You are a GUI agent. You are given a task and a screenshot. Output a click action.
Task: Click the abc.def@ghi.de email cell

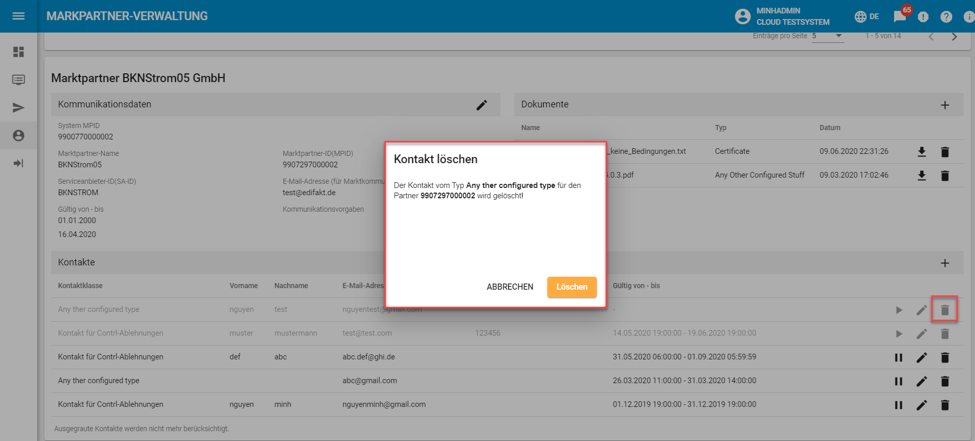(x=371, y=357)
